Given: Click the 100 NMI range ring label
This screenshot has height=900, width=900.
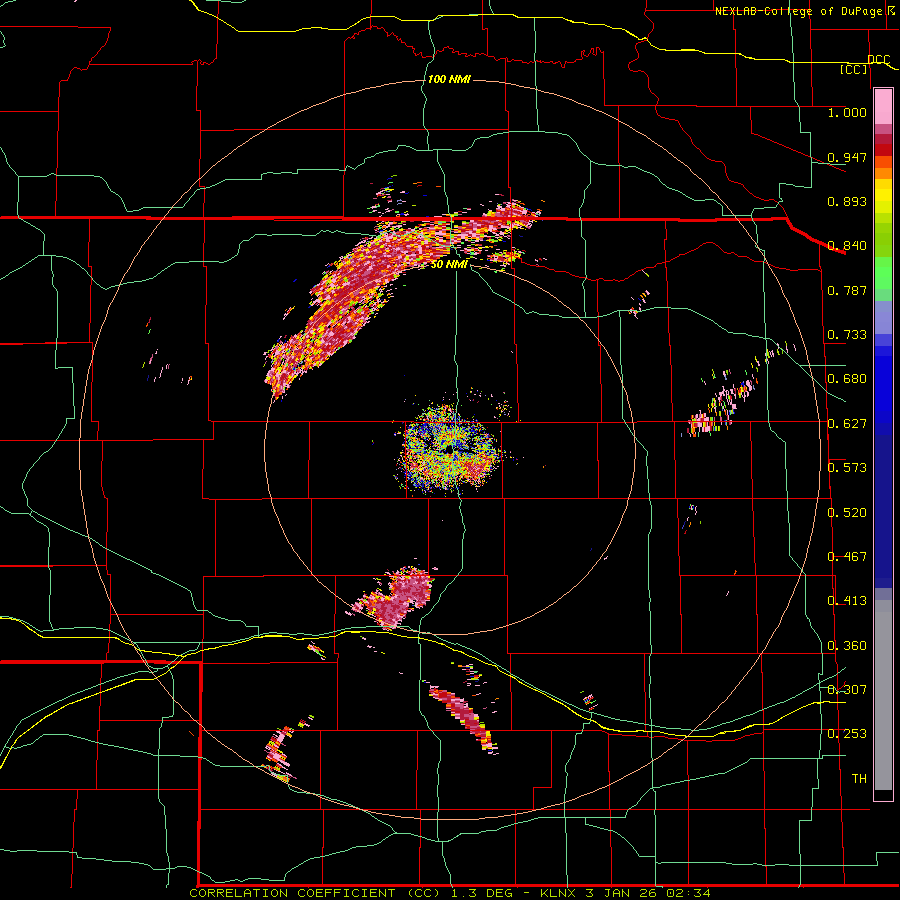Looking at the screenshot, I should click(x=449, y=79).
